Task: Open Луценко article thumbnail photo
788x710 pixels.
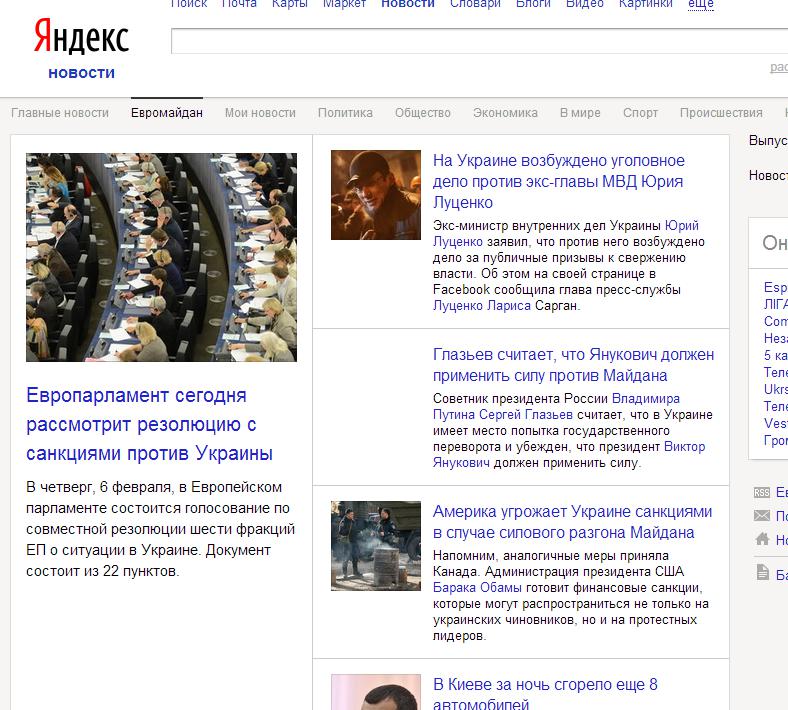Action: pyautogui.click(x=376, y=195)
